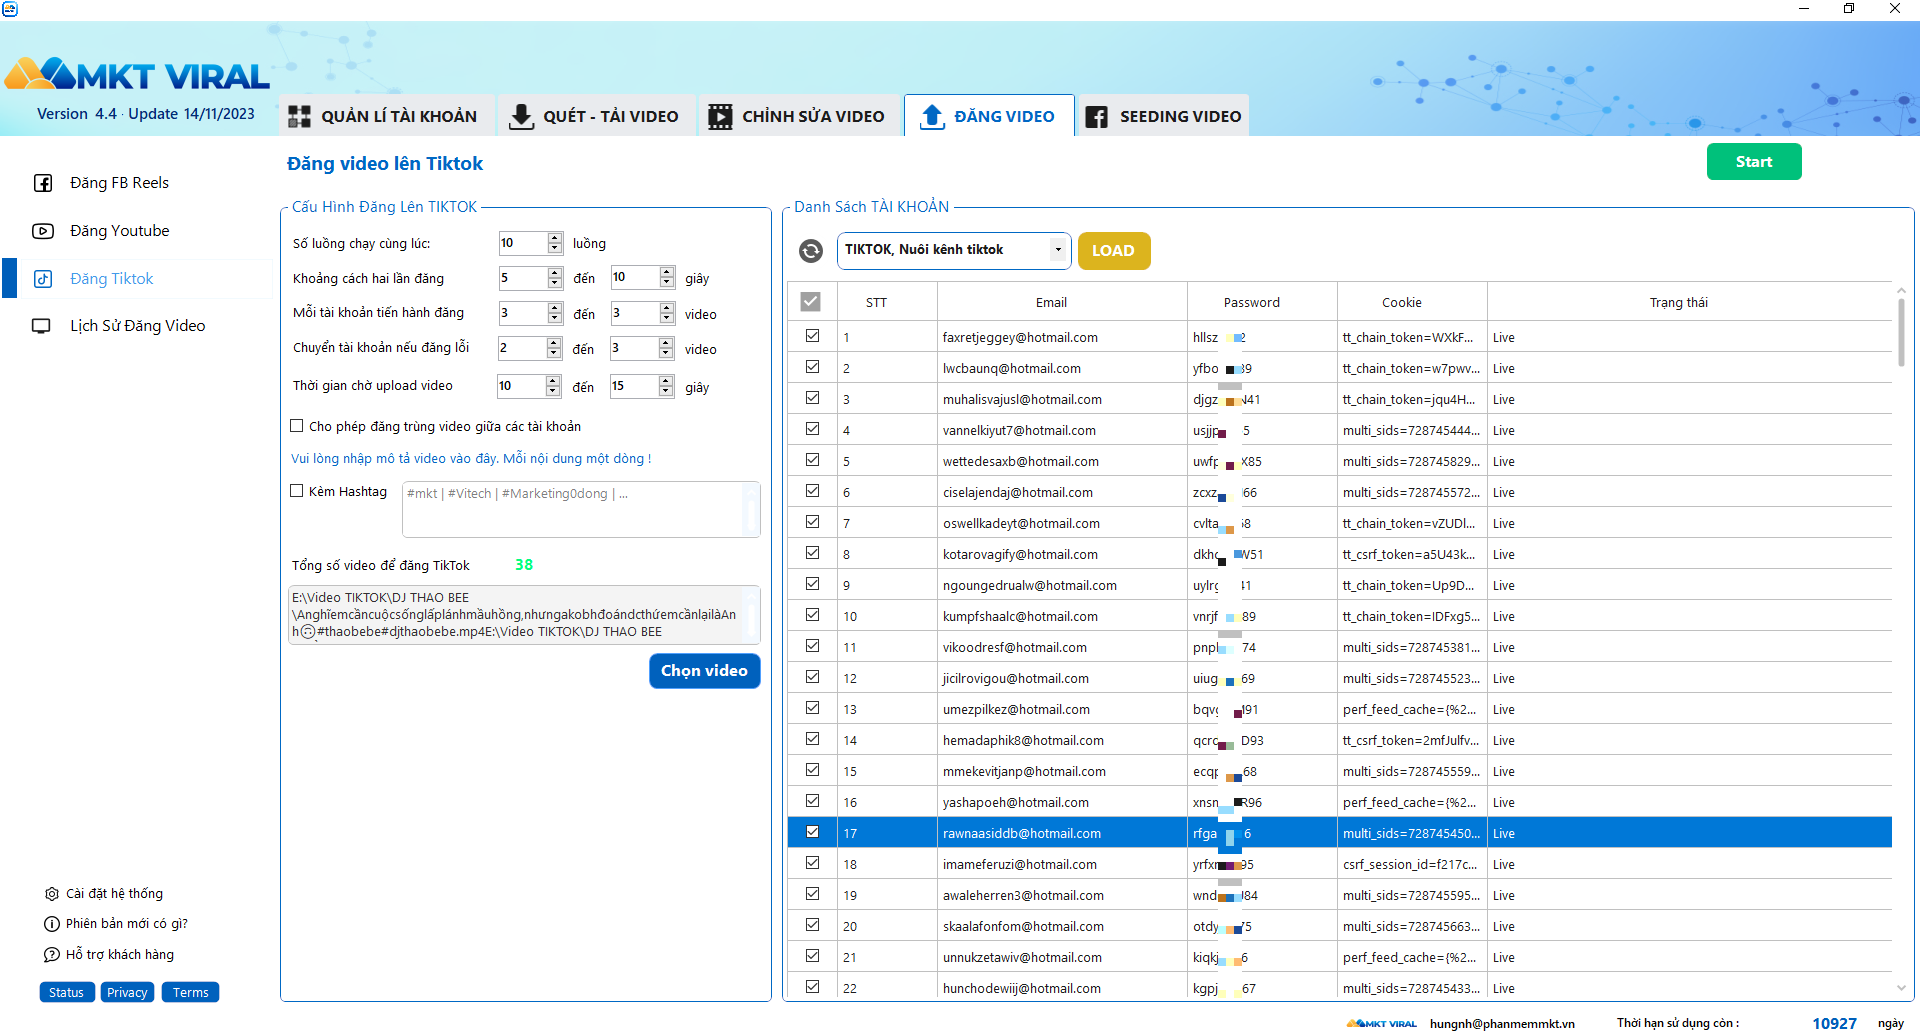The height and width of the screenshot is (1035, 1920).
Task: Click the hashtag text input field
Action: click(581, 510)
